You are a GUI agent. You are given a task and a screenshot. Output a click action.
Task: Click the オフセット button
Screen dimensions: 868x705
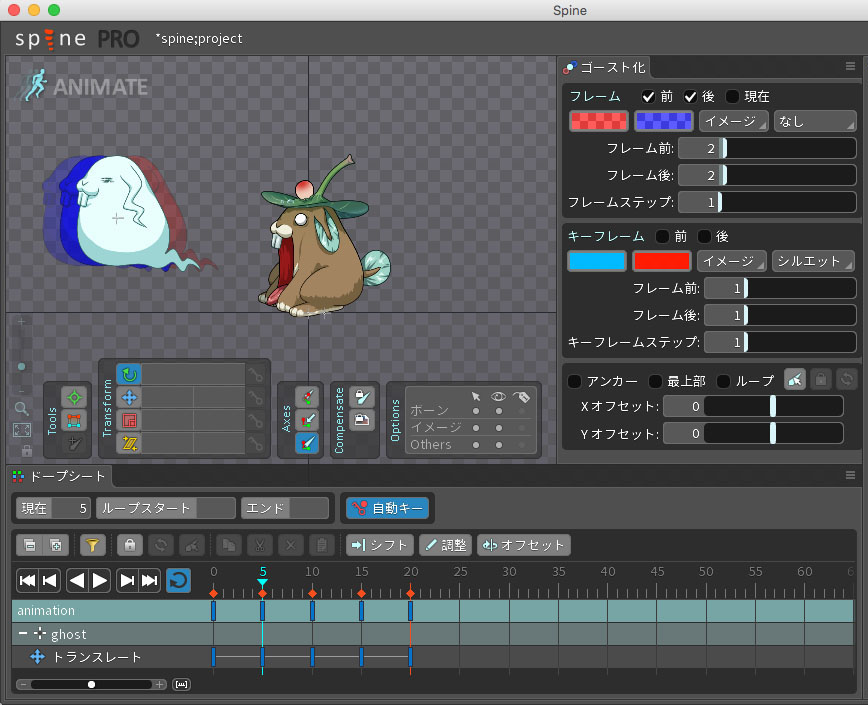tap(524, 546)
